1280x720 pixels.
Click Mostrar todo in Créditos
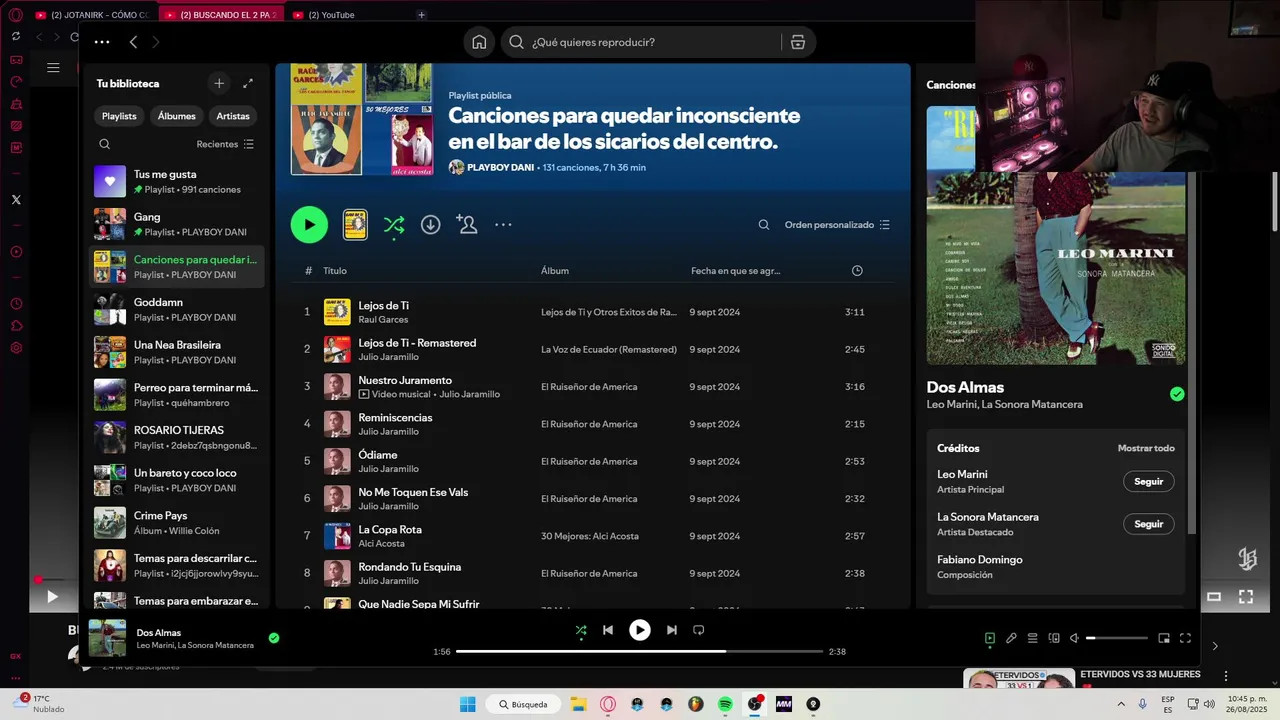click(x=1146, y=448)
